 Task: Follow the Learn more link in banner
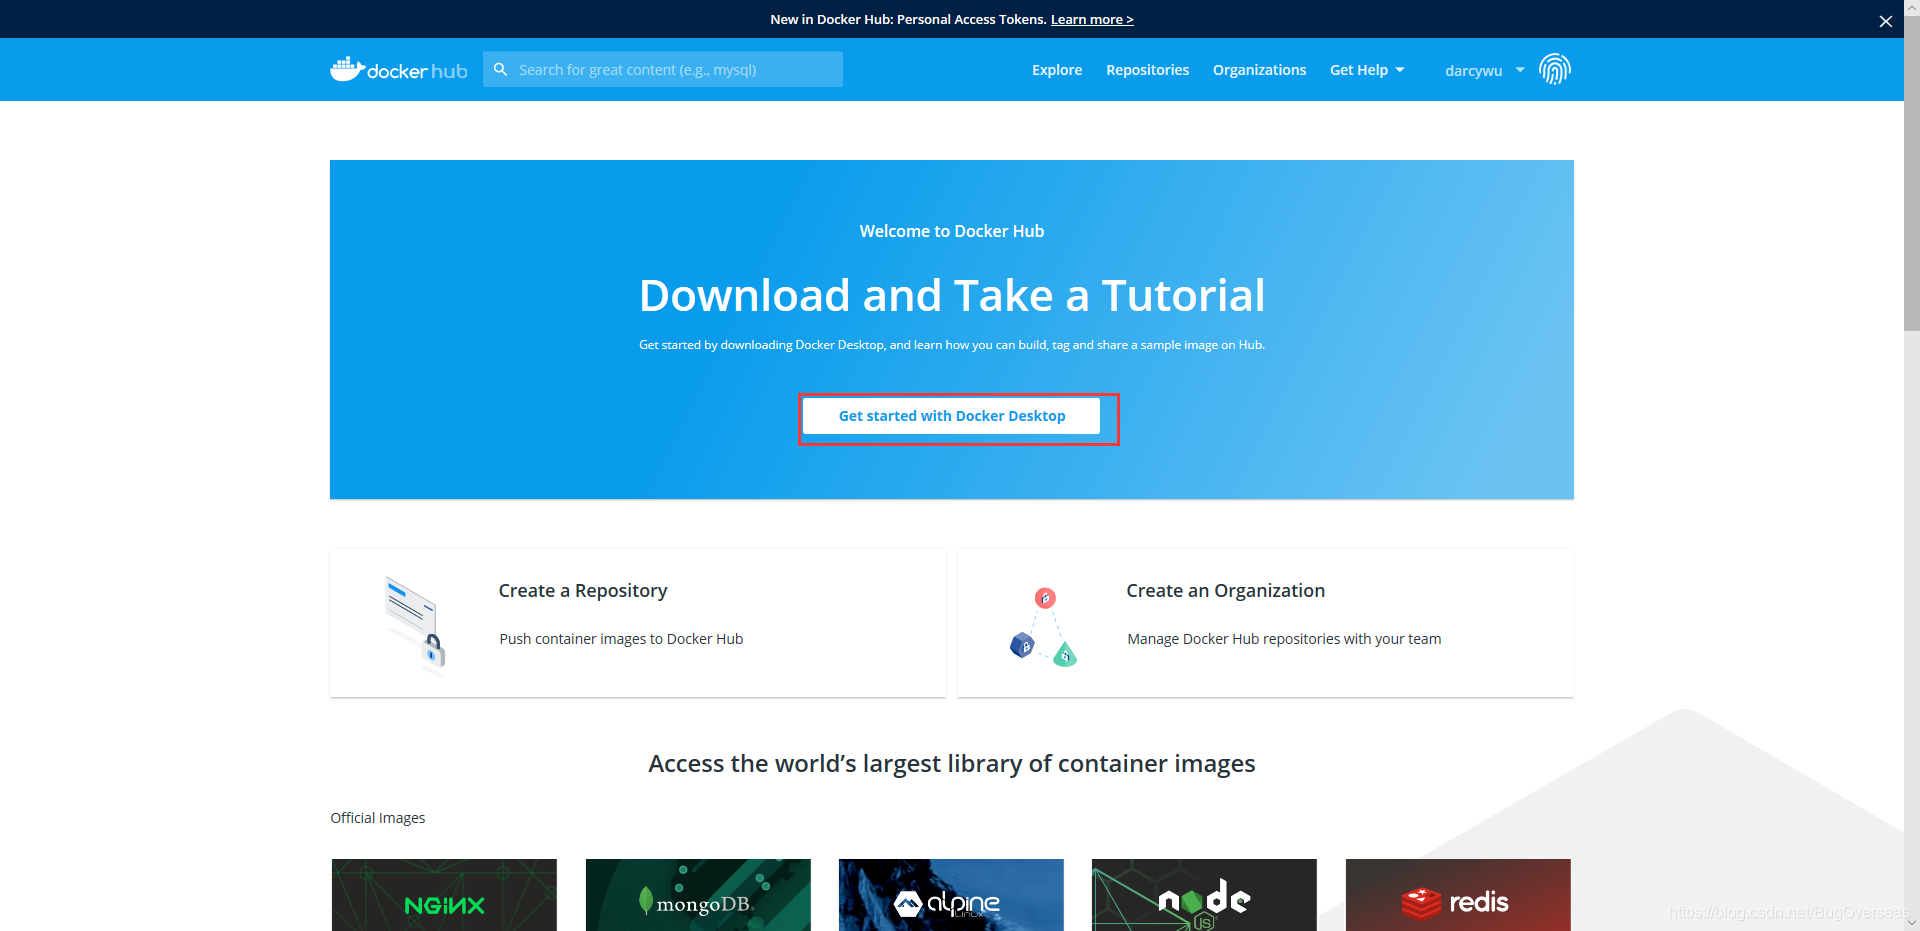[x=1092, y=19]
